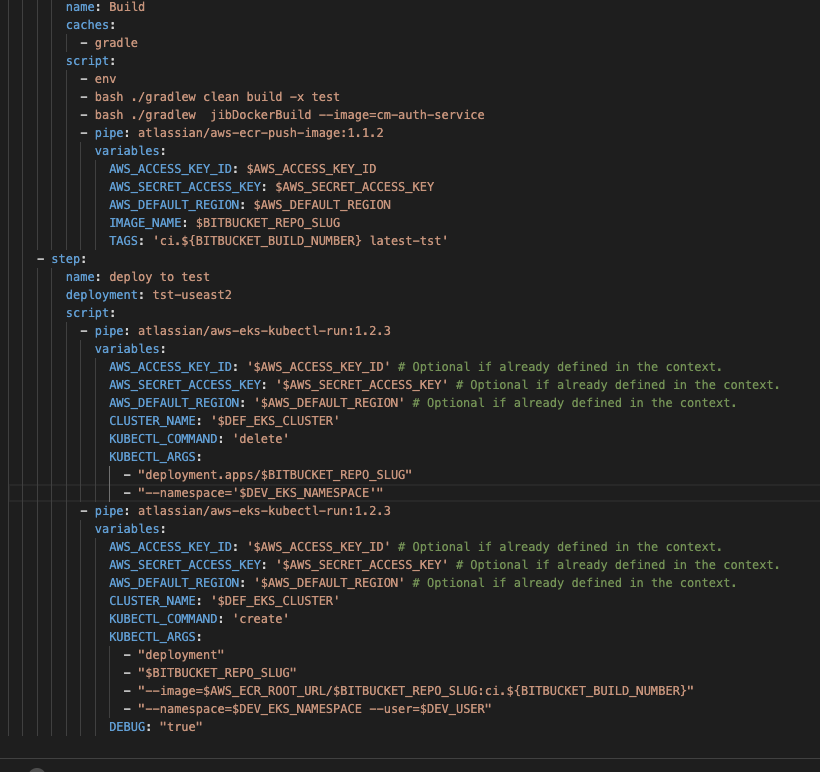Click the gray circle icon at the bottom left
Screen dimensions: 820x772
(x=37, y=770)
